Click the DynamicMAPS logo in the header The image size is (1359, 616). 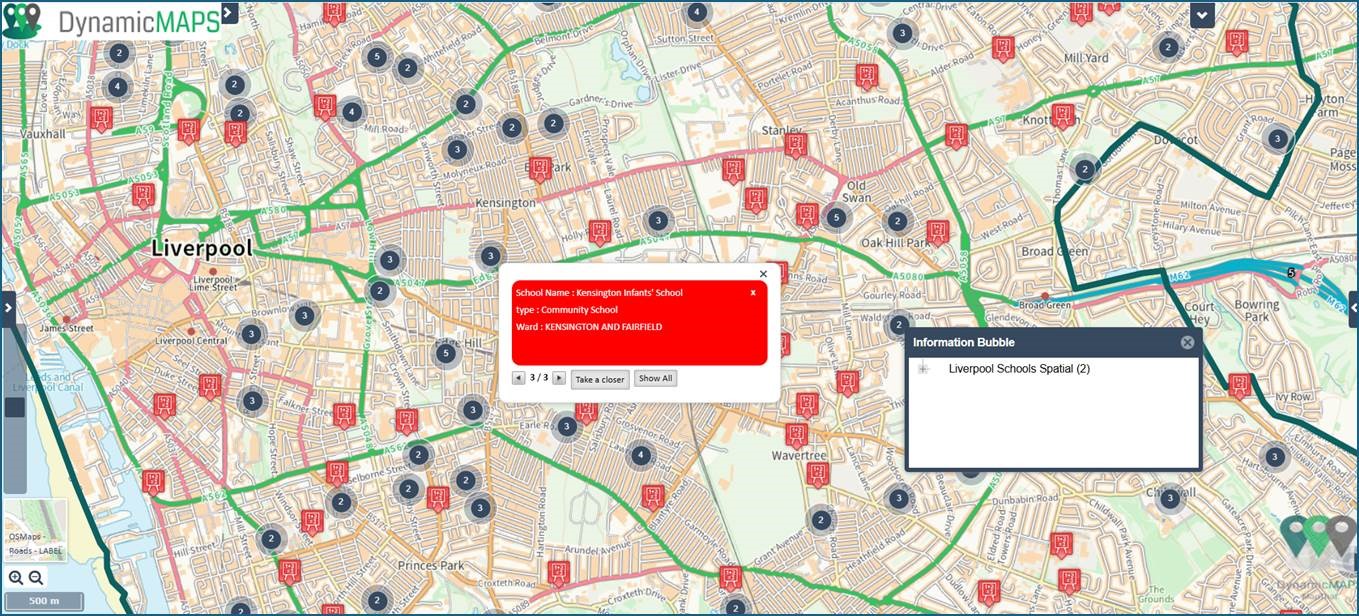click(111, 21)
